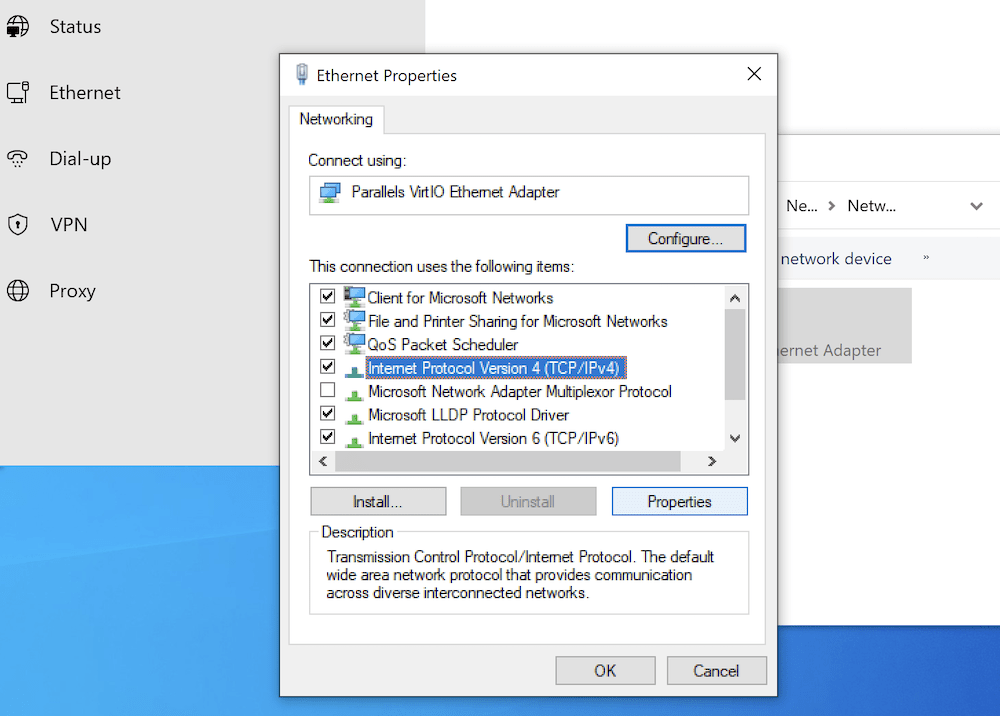Uncheck Microsoft LLDP Protocol Driver
Screen dimensions: 1000x716
tap(328, 414)
